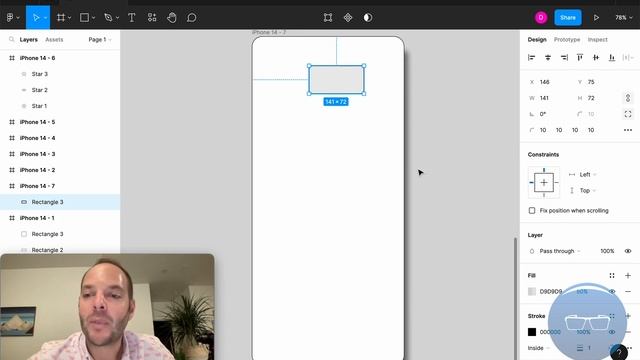Click the fill color swatch D9D9D9
The image size is (640, 360).
(x=532, y=291)
